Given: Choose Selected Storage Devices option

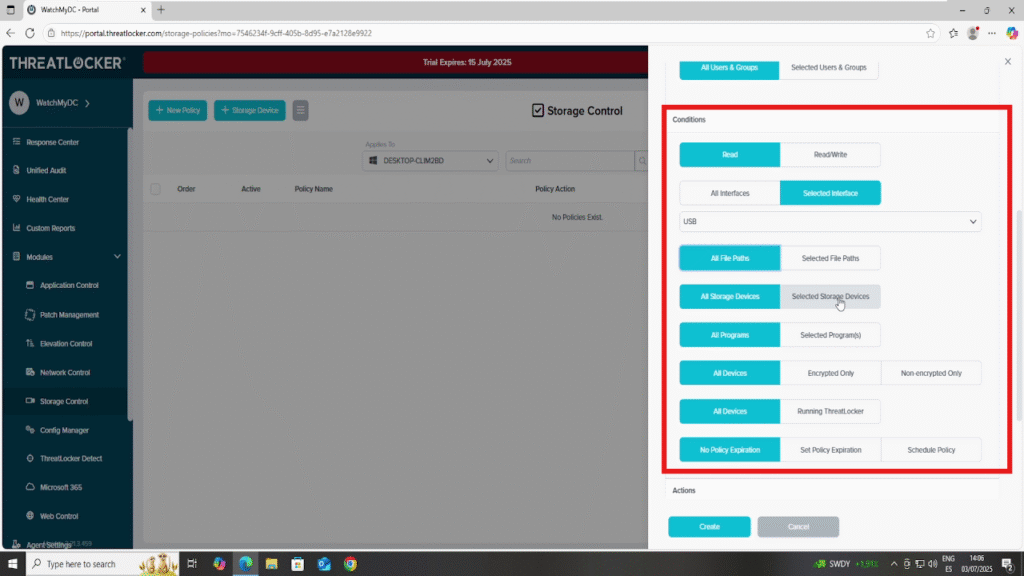Looking at the screenshot, I should point(830,296).
